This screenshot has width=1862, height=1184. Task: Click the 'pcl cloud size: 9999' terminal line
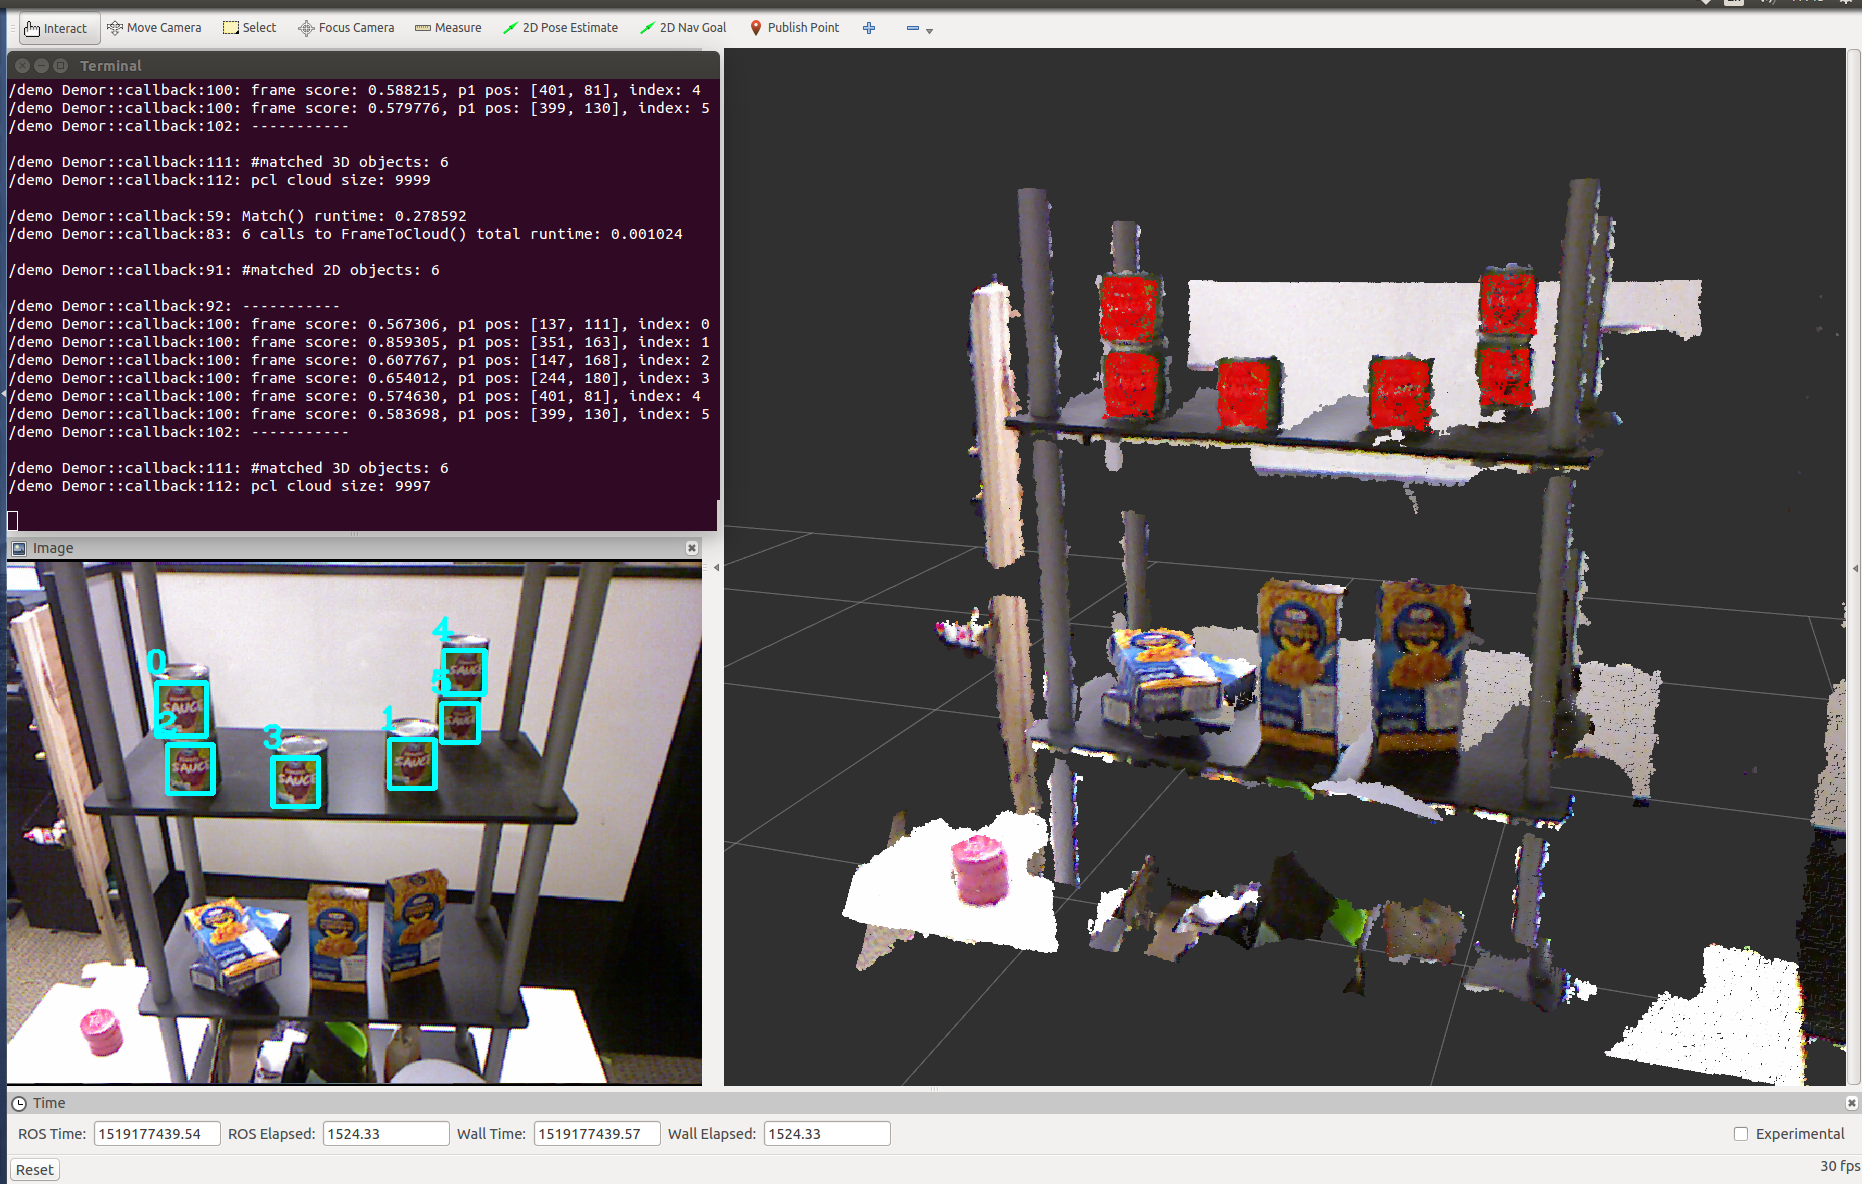219,180
